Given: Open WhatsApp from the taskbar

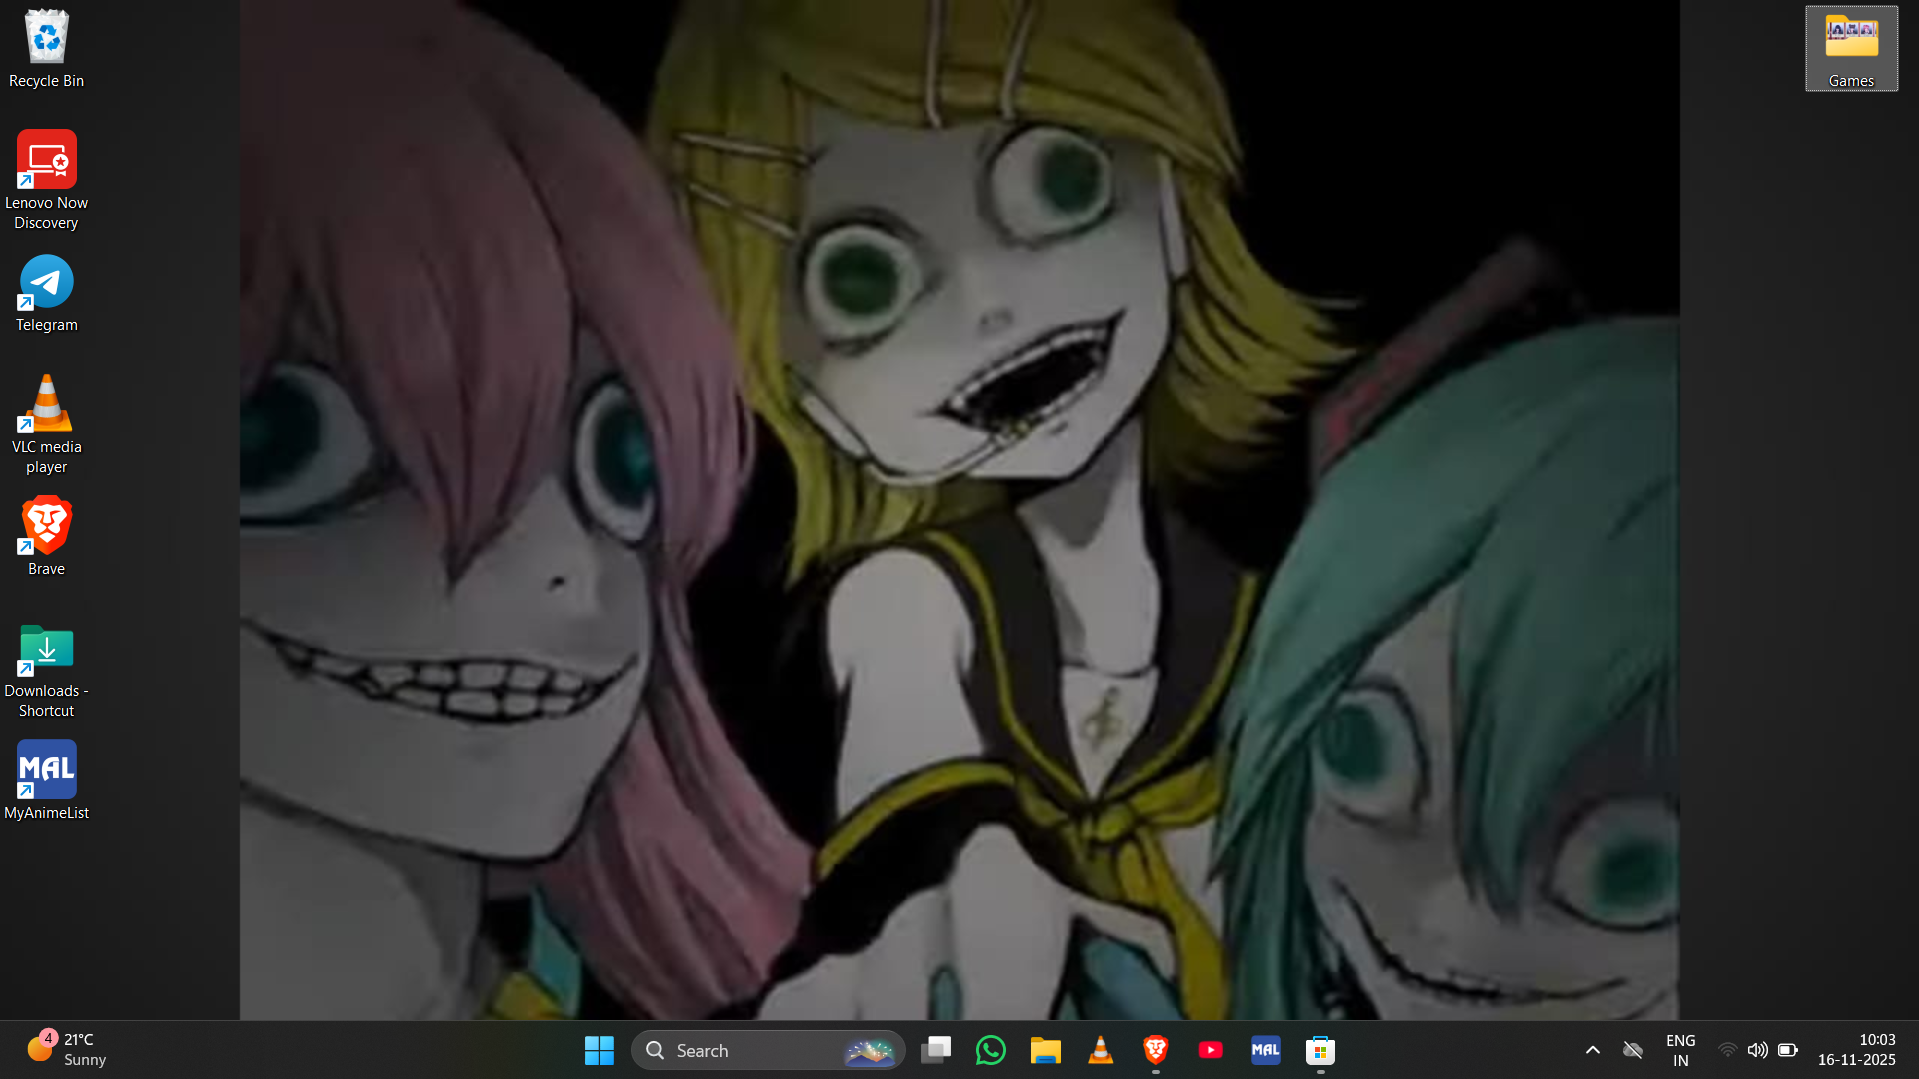Looking at the screenshot, I should click(990, 1050).
